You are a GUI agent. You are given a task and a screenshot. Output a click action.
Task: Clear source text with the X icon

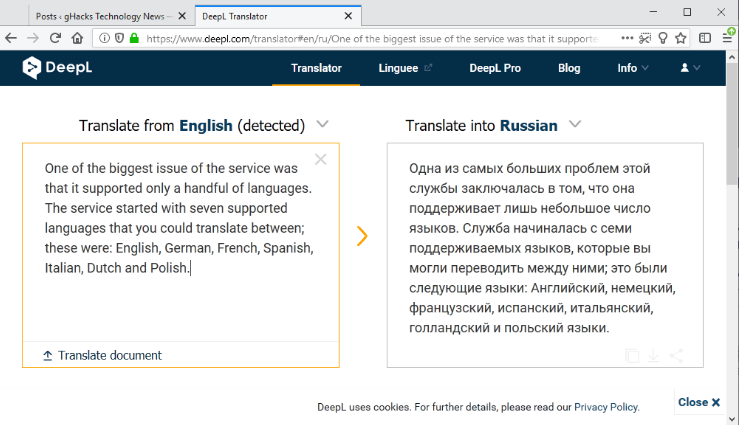pyautogui.click(x=320, y=159)
